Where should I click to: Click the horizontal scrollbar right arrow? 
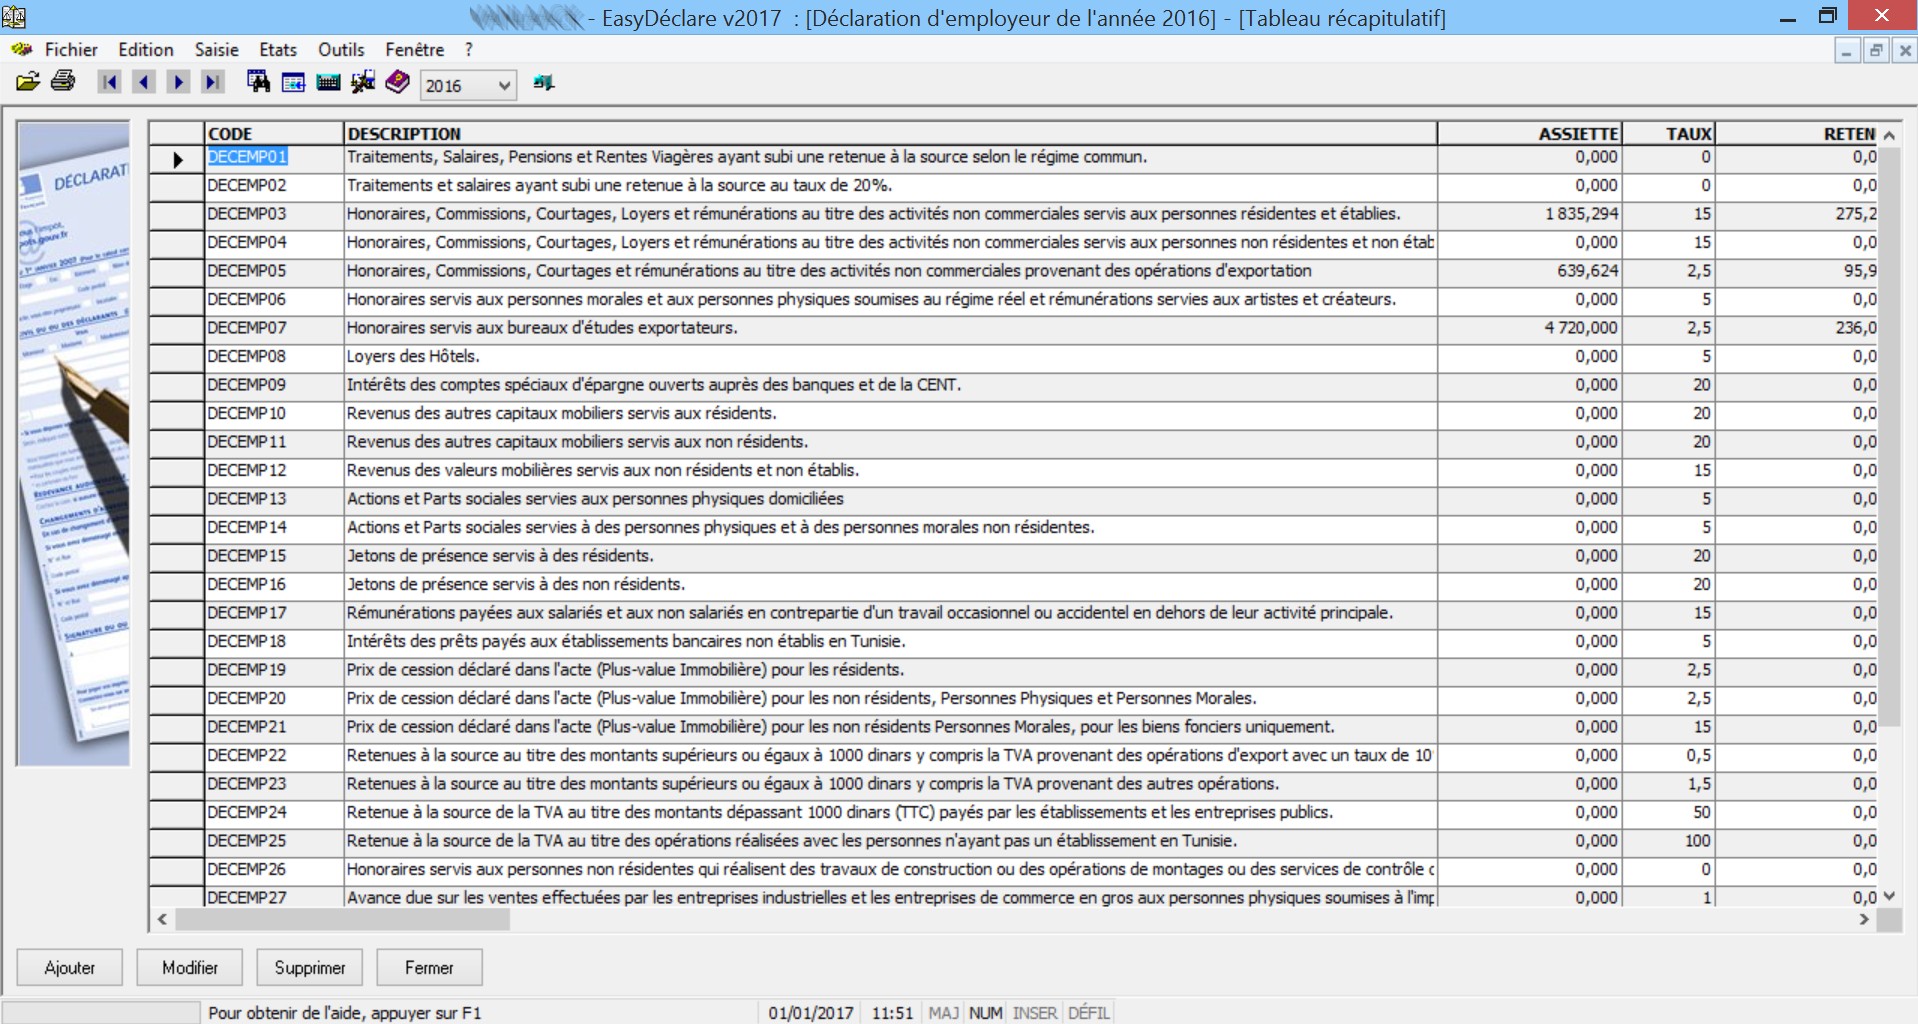click(1864, 919)
